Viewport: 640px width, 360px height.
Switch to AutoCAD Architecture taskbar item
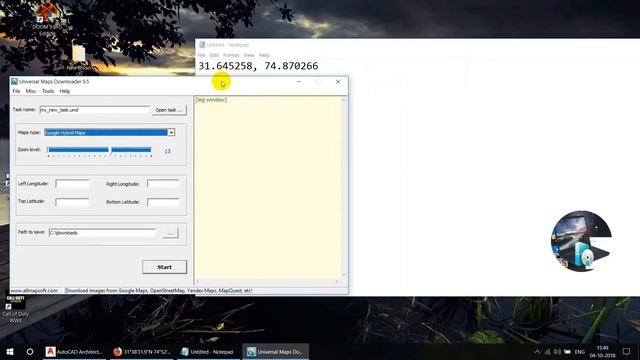74,351
